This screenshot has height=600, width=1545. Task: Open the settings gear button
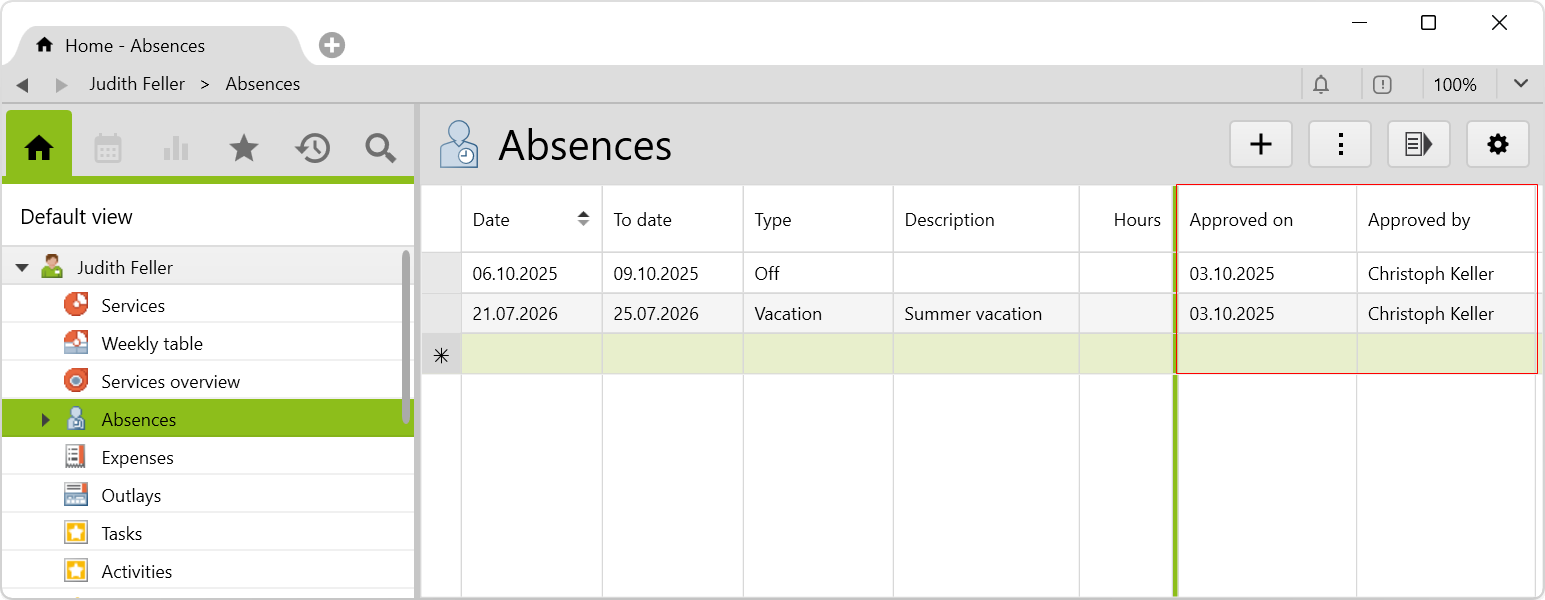[x=1497, y=145]
